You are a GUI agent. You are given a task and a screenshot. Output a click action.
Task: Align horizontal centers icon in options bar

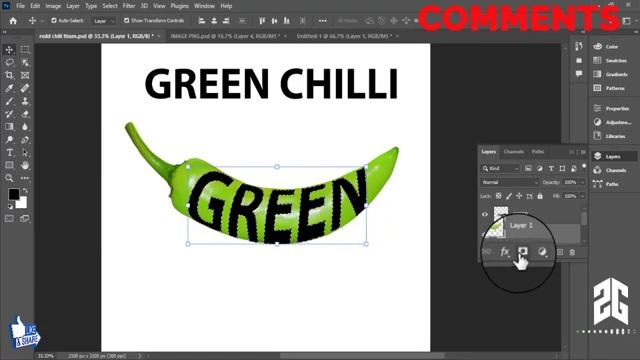(x=214, y=20)
